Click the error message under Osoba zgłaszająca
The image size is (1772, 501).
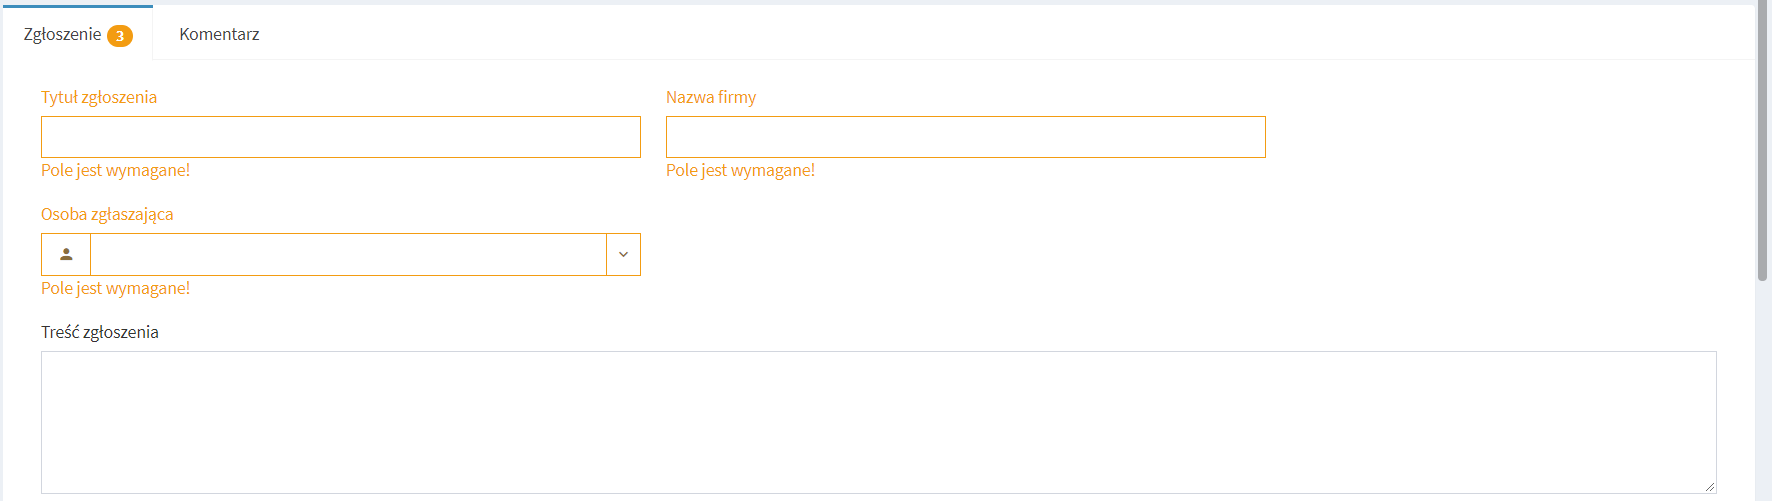coord(116,288)
